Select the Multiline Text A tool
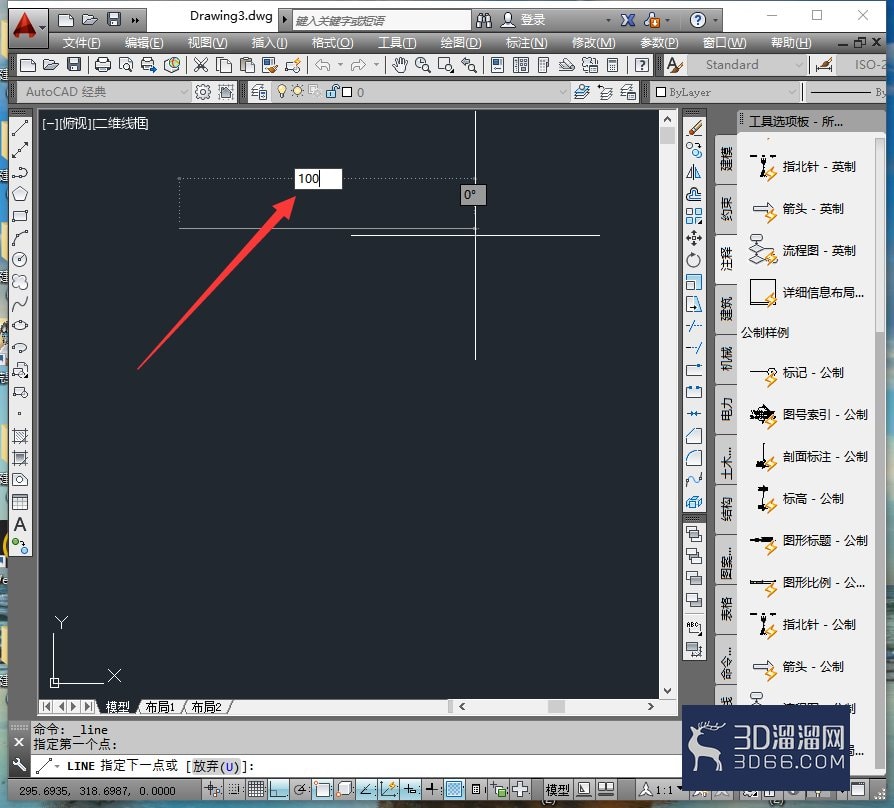Screen dimensions: 894x808 20,524
